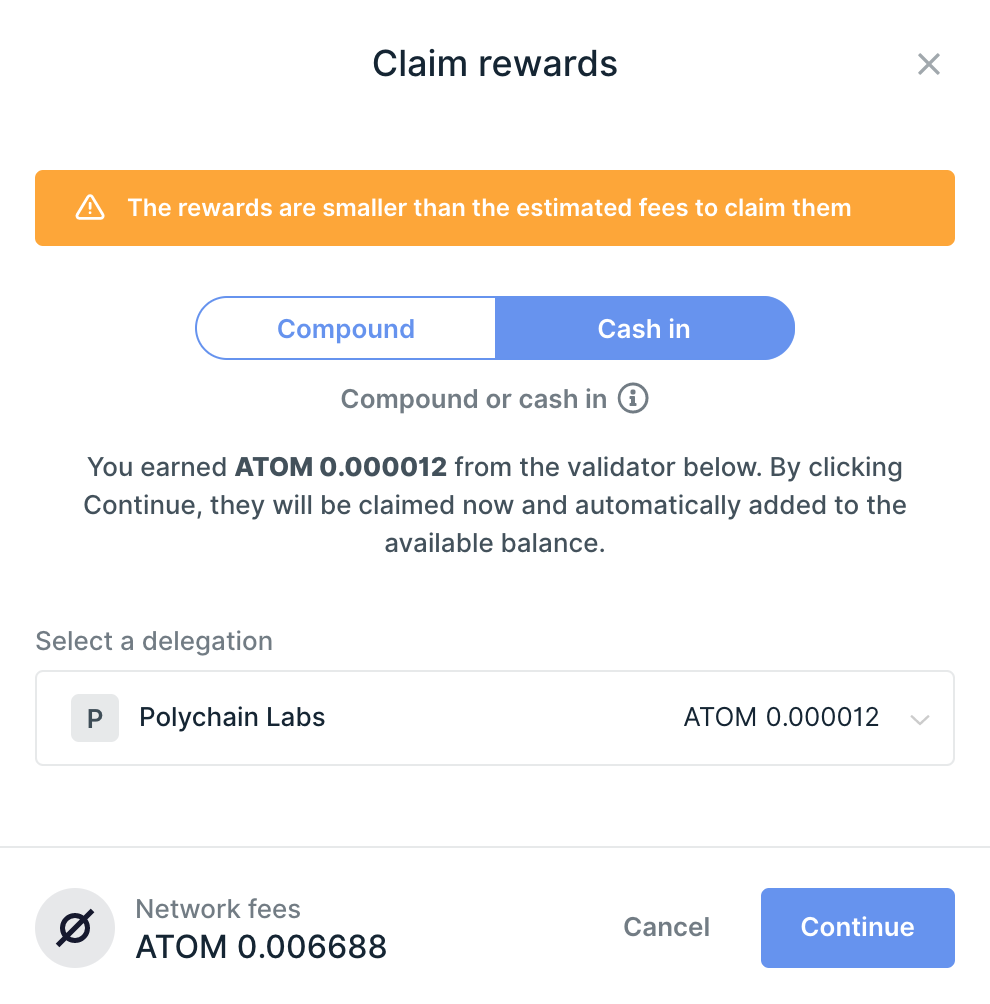This screenshot has width=990, height=1004.
Task: Click the bold earned 'ATOM 0.000012' text
Action: (341, 467)
